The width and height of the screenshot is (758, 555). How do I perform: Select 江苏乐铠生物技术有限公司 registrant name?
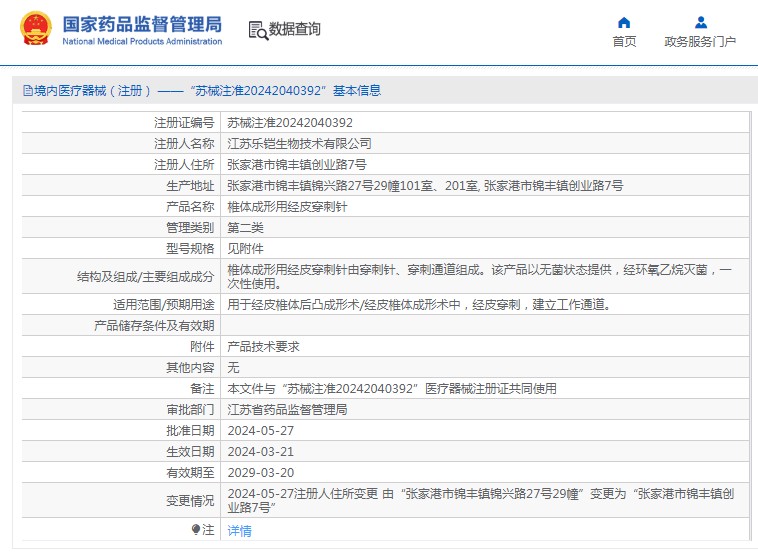[x=299, y=144]
